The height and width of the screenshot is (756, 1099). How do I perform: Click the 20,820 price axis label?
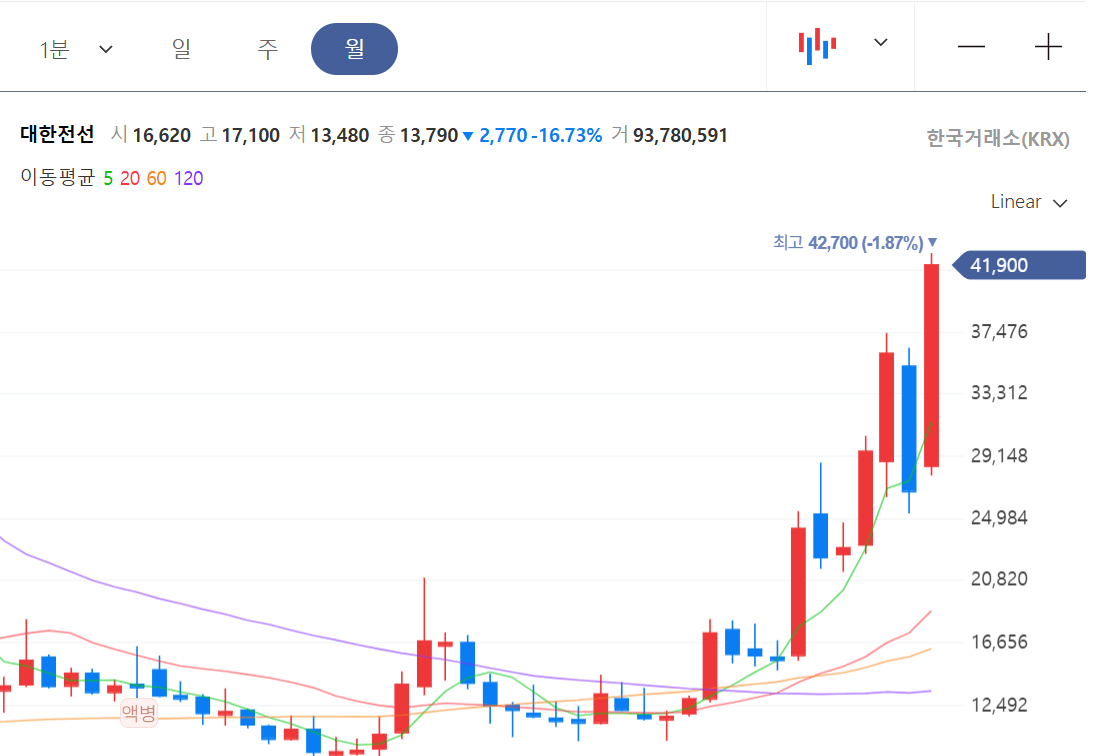tap(999, 579)
